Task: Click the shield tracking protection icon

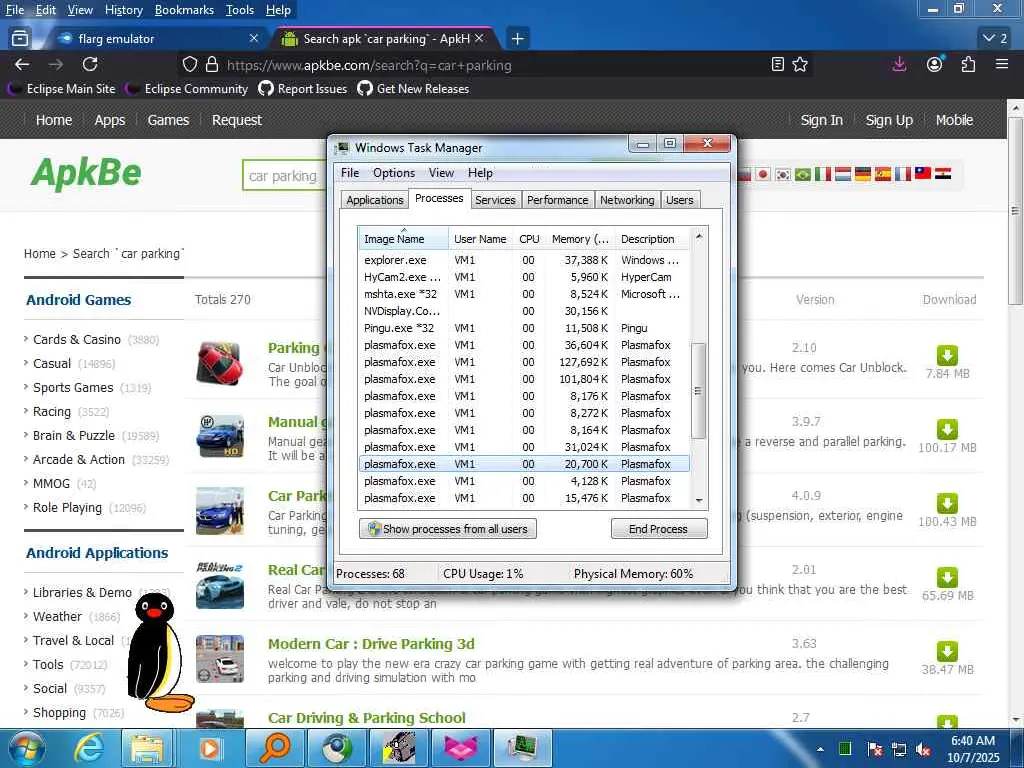Action: (189, 64)
